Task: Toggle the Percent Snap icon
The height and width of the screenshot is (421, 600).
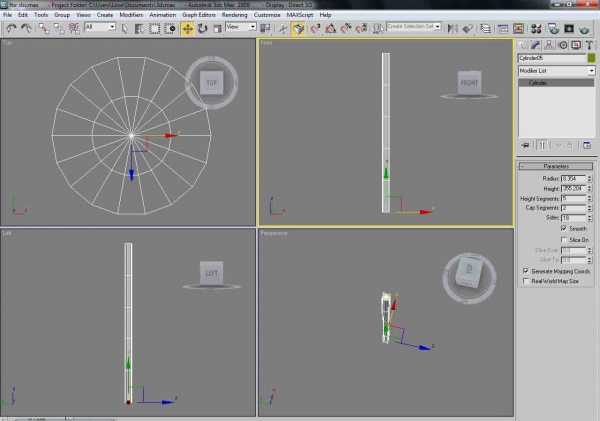Action: (346, 29)
